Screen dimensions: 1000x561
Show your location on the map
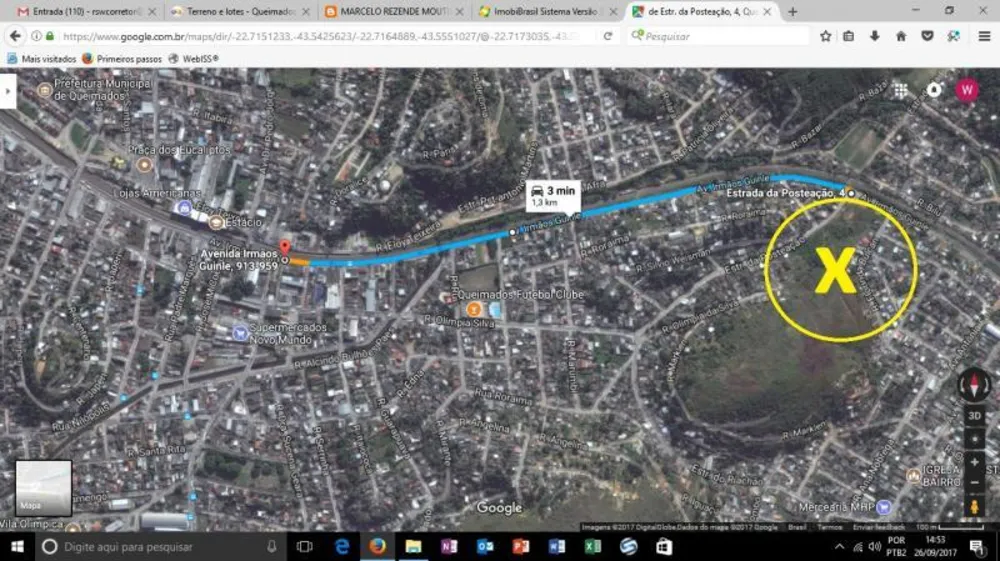click(974, 439)
